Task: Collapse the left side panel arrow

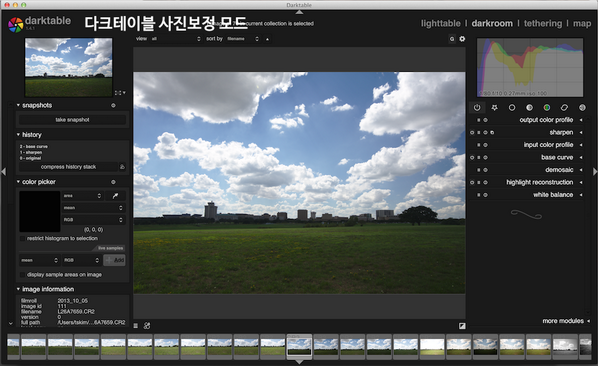Action: tap(3, 172)
